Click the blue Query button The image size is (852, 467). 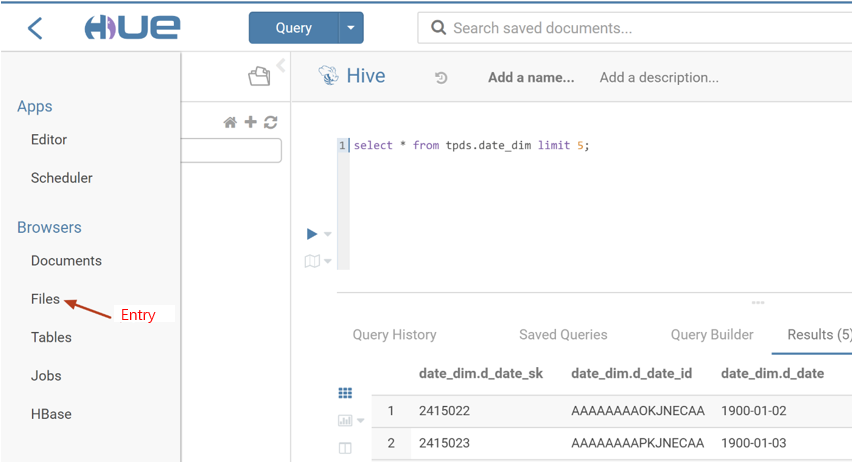tap(294, 28)
